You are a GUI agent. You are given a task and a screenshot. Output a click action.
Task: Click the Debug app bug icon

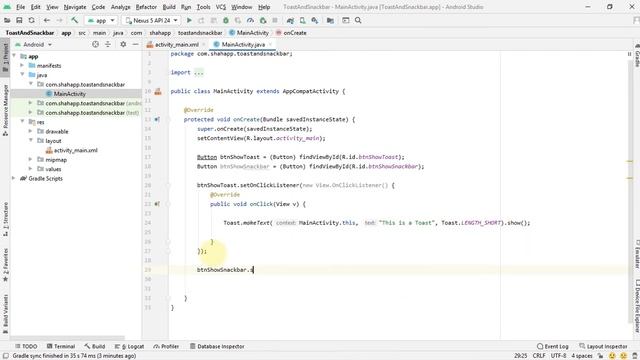point(226,20)
